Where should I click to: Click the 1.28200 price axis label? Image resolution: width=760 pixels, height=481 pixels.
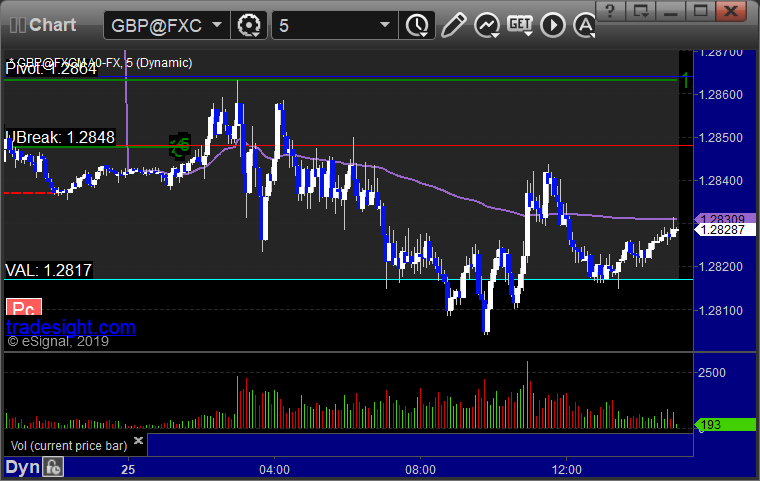pos(721,267)
